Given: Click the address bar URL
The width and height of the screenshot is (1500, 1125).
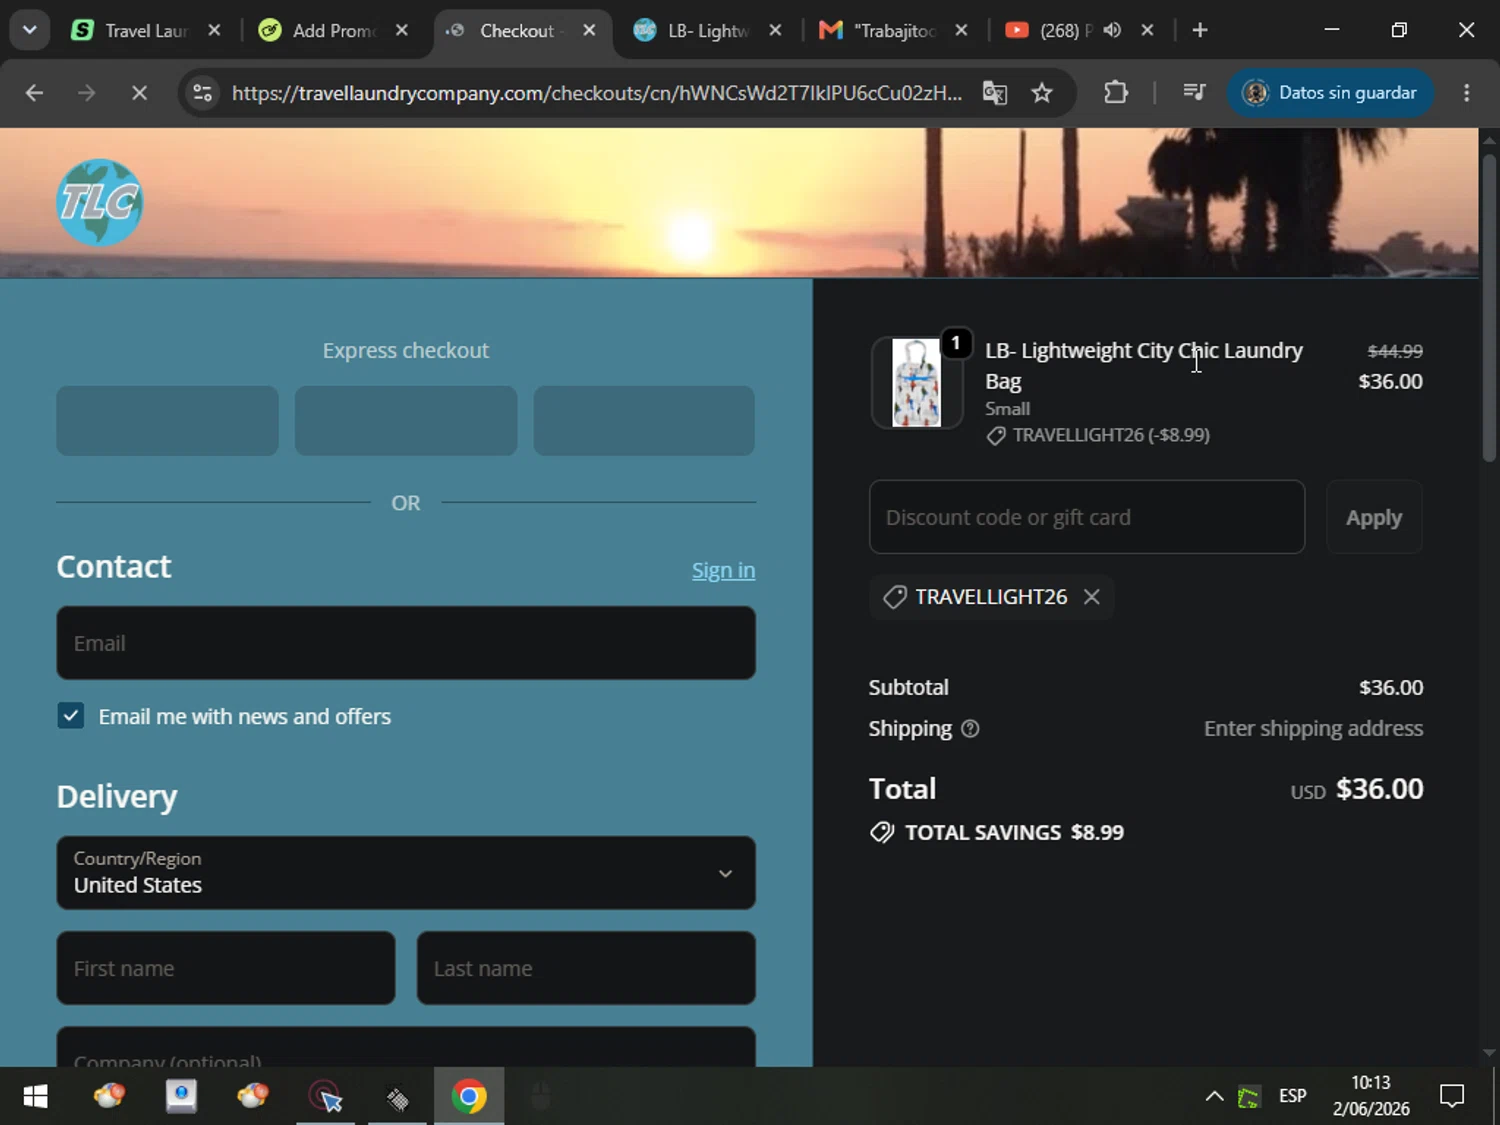Looking at the screenshot, I should tap(597, 93).
